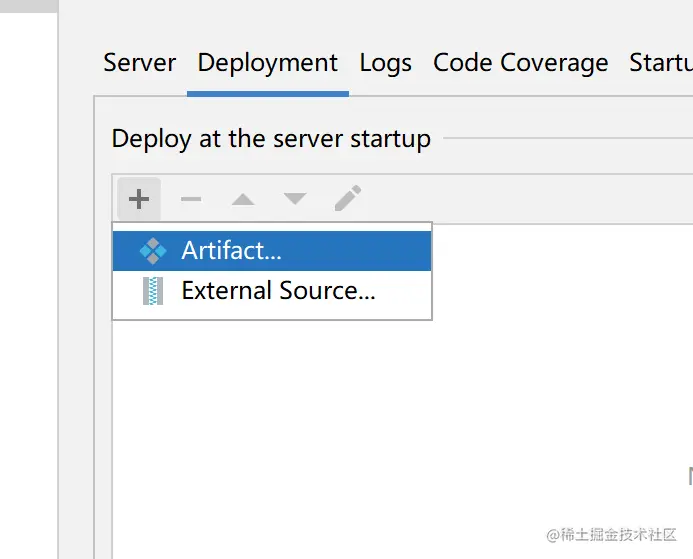Open the Logs tab
693x559 pixels.
click(x=385, y=63)
